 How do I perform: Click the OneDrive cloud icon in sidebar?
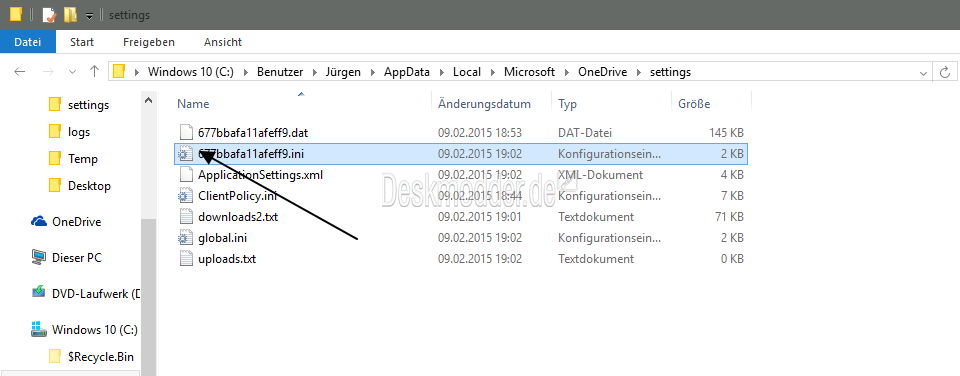point(39,221)
